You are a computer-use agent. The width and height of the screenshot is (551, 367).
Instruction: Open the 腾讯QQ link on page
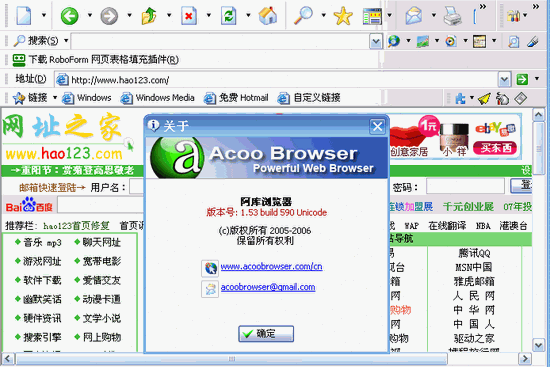474,253
